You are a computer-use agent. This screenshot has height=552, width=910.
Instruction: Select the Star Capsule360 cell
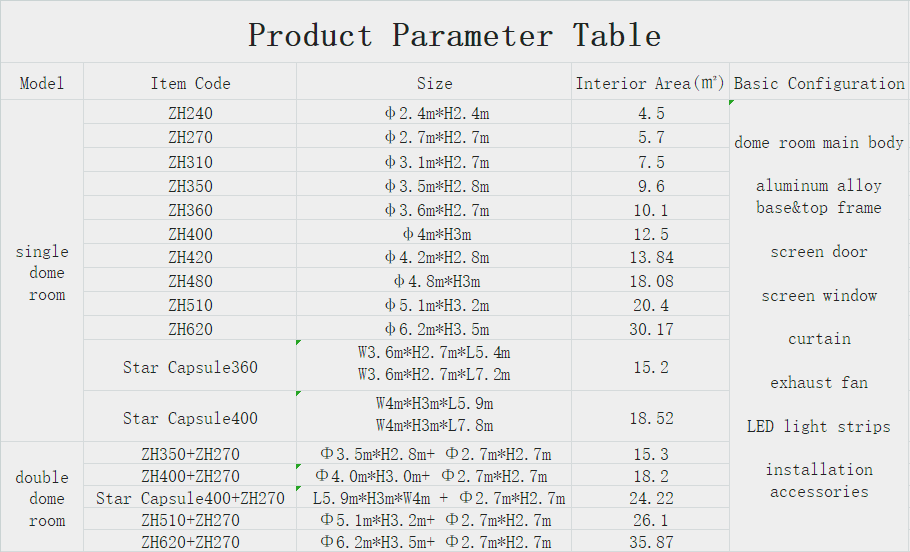tap(190, 367)
